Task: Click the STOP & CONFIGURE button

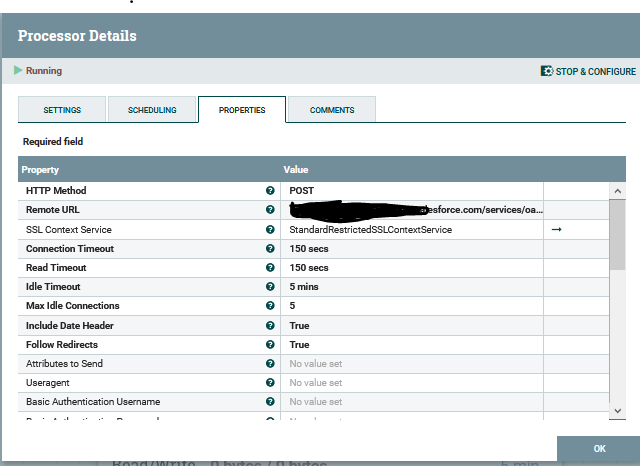Action: pos(588,71)
